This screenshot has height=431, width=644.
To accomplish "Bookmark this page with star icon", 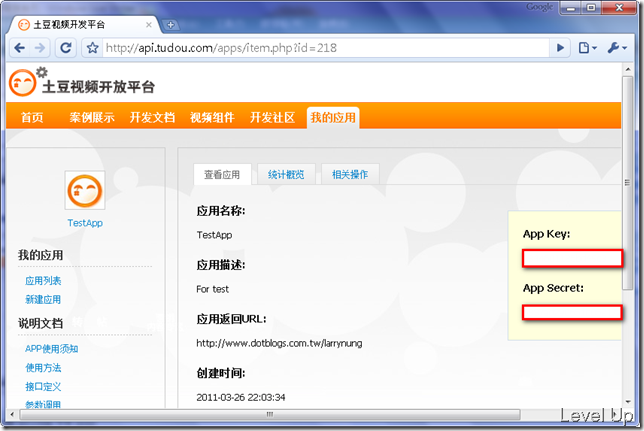I will 92,48.
